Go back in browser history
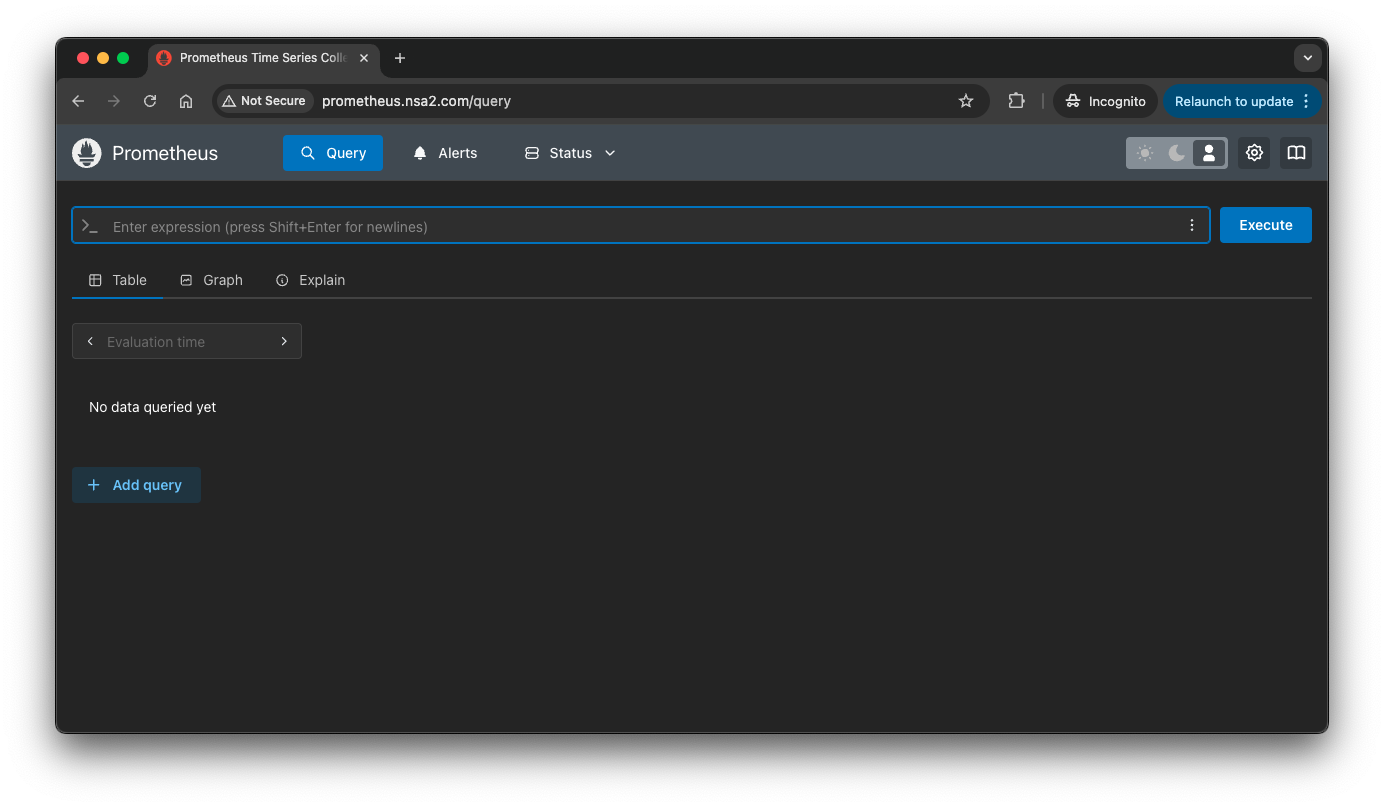Image resolution: width=1384 pixels, height=807 pixels. point(78,101)
